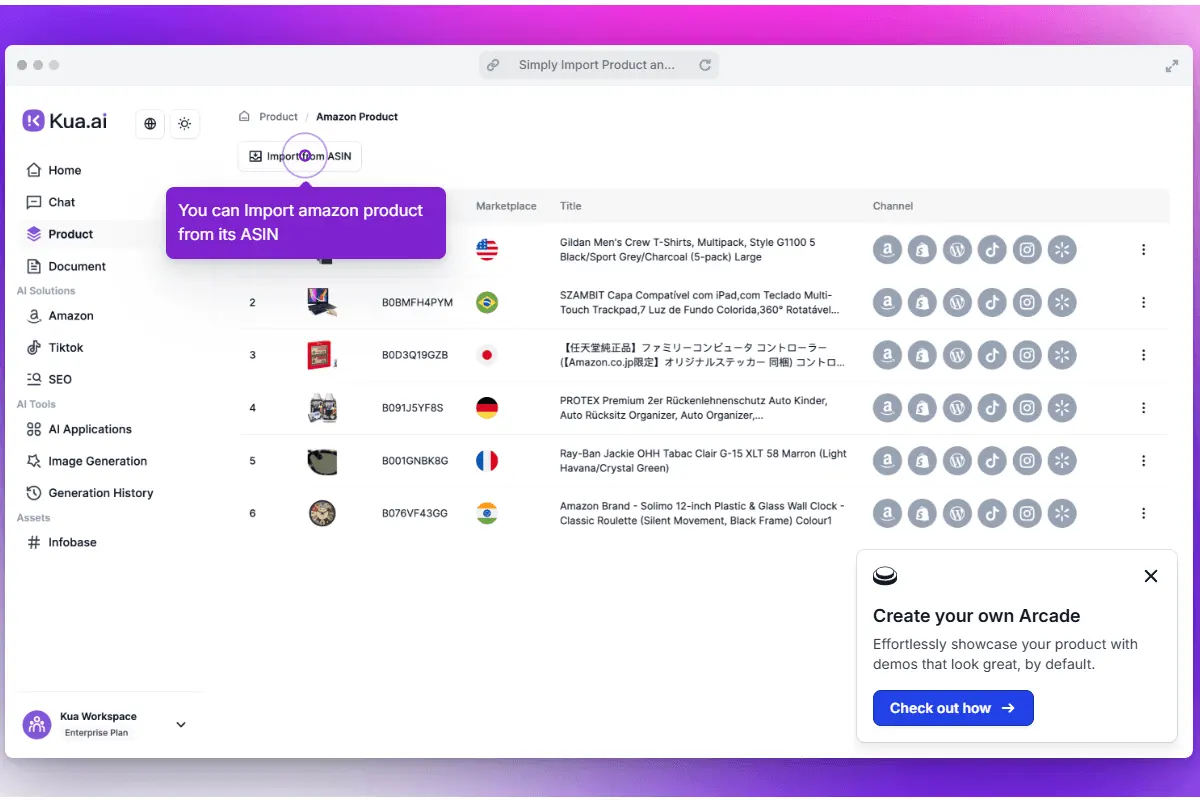
Task: Open the language globe selector
Action: 150,124
